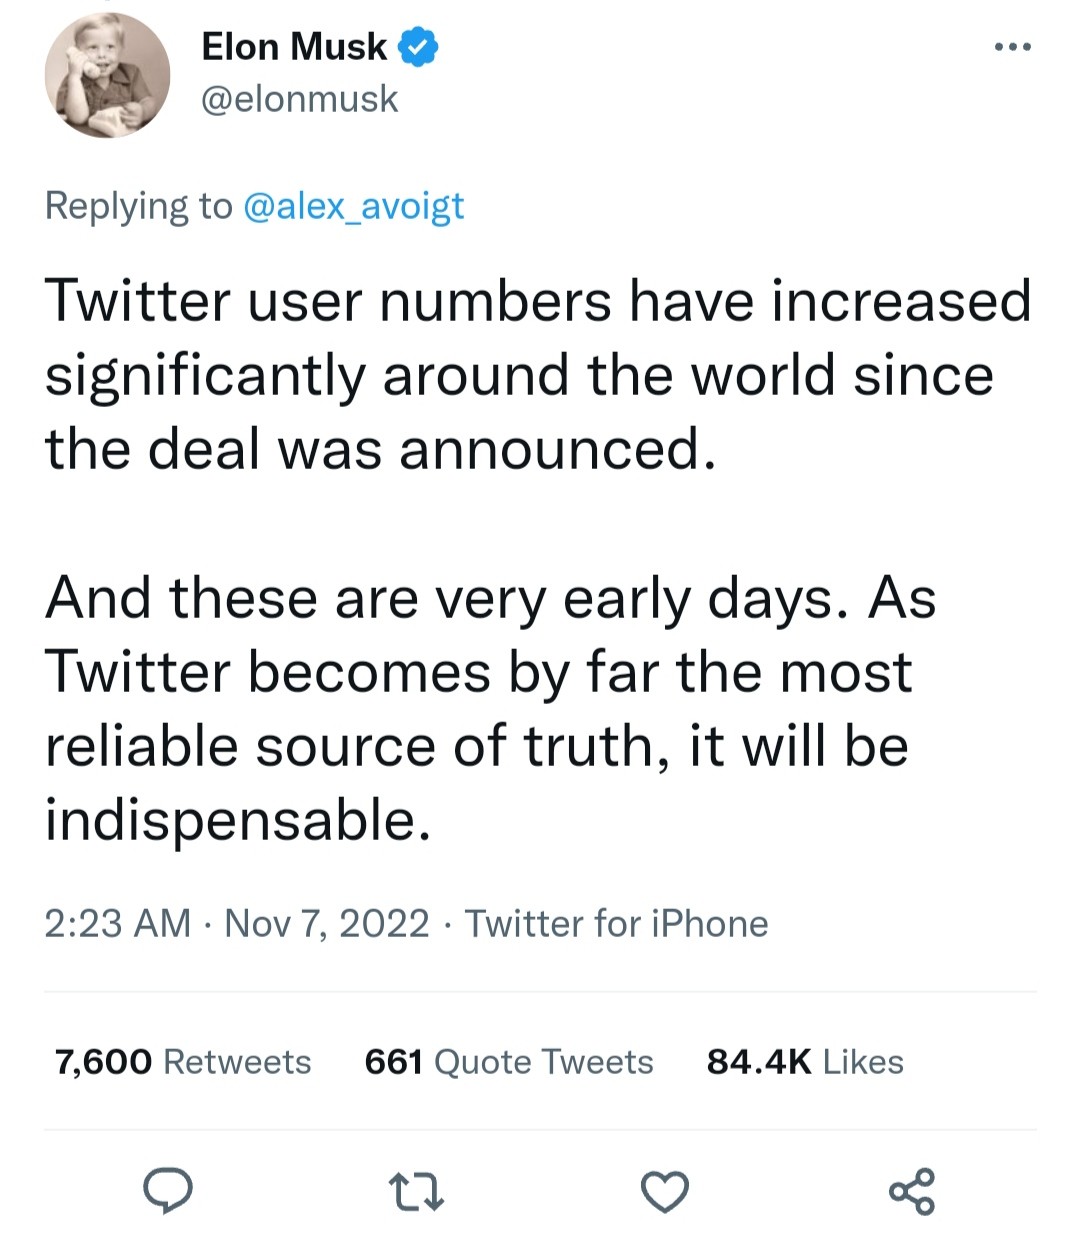This screenshot has height=1247, width=1080.
Task: Open Elon Musk's profile picture
Action: 107,75
